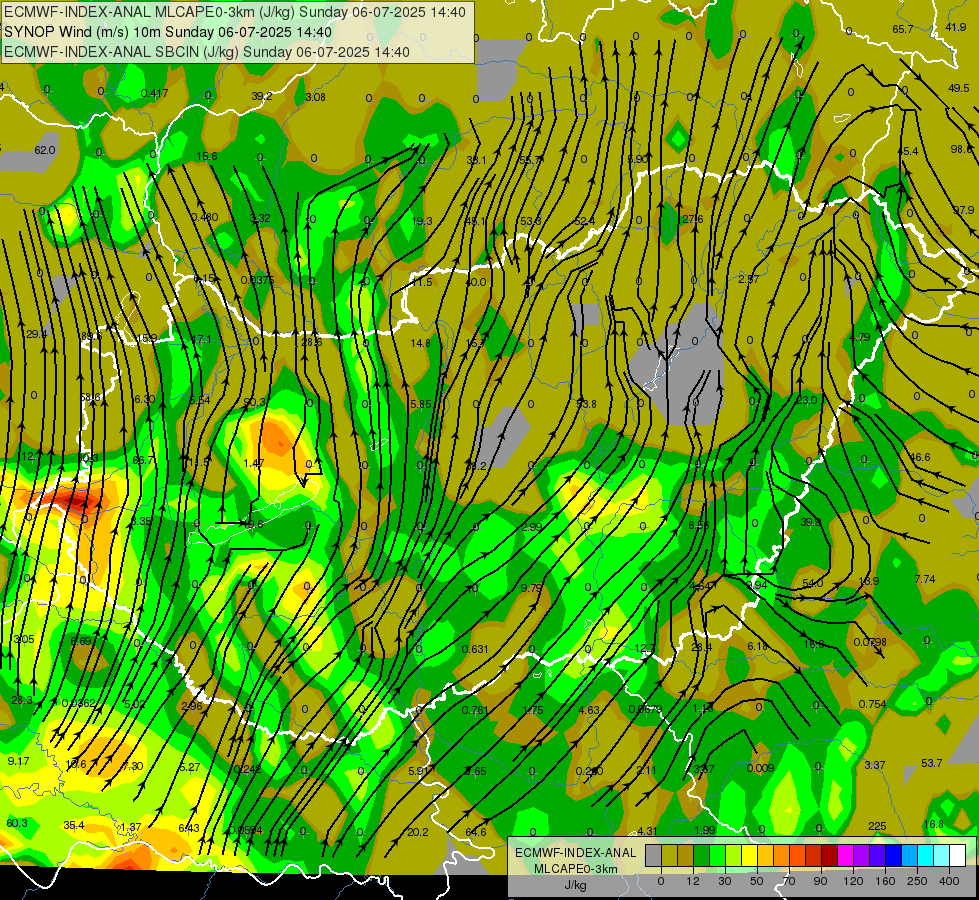Click the map value 2.99
Viewport: 979px width, 900px height.
click(x=531, y=527)
